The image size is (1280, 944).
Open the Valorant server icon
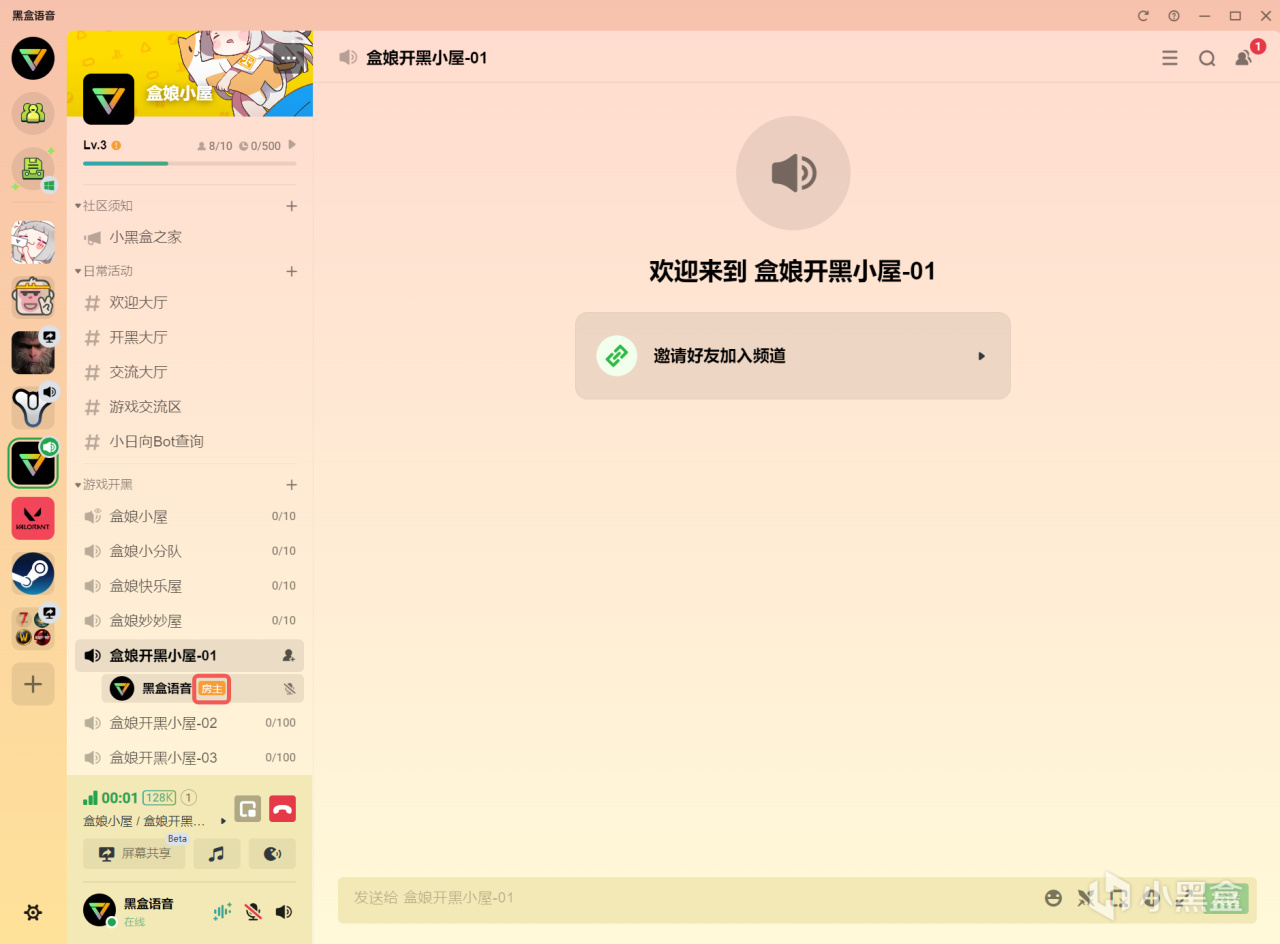click(33, 518)
